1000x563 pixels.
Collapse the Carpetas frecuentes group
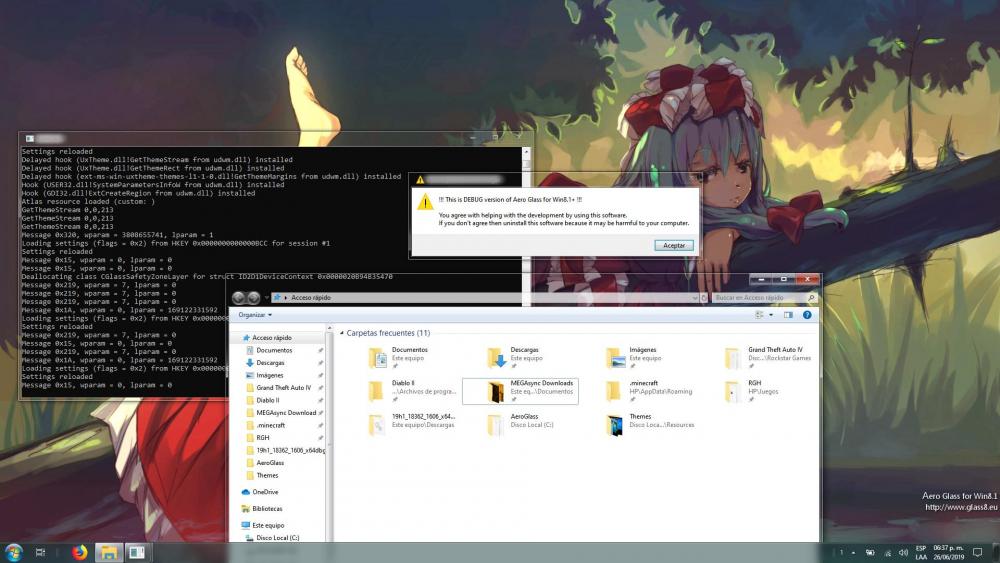tap(342, 333)
